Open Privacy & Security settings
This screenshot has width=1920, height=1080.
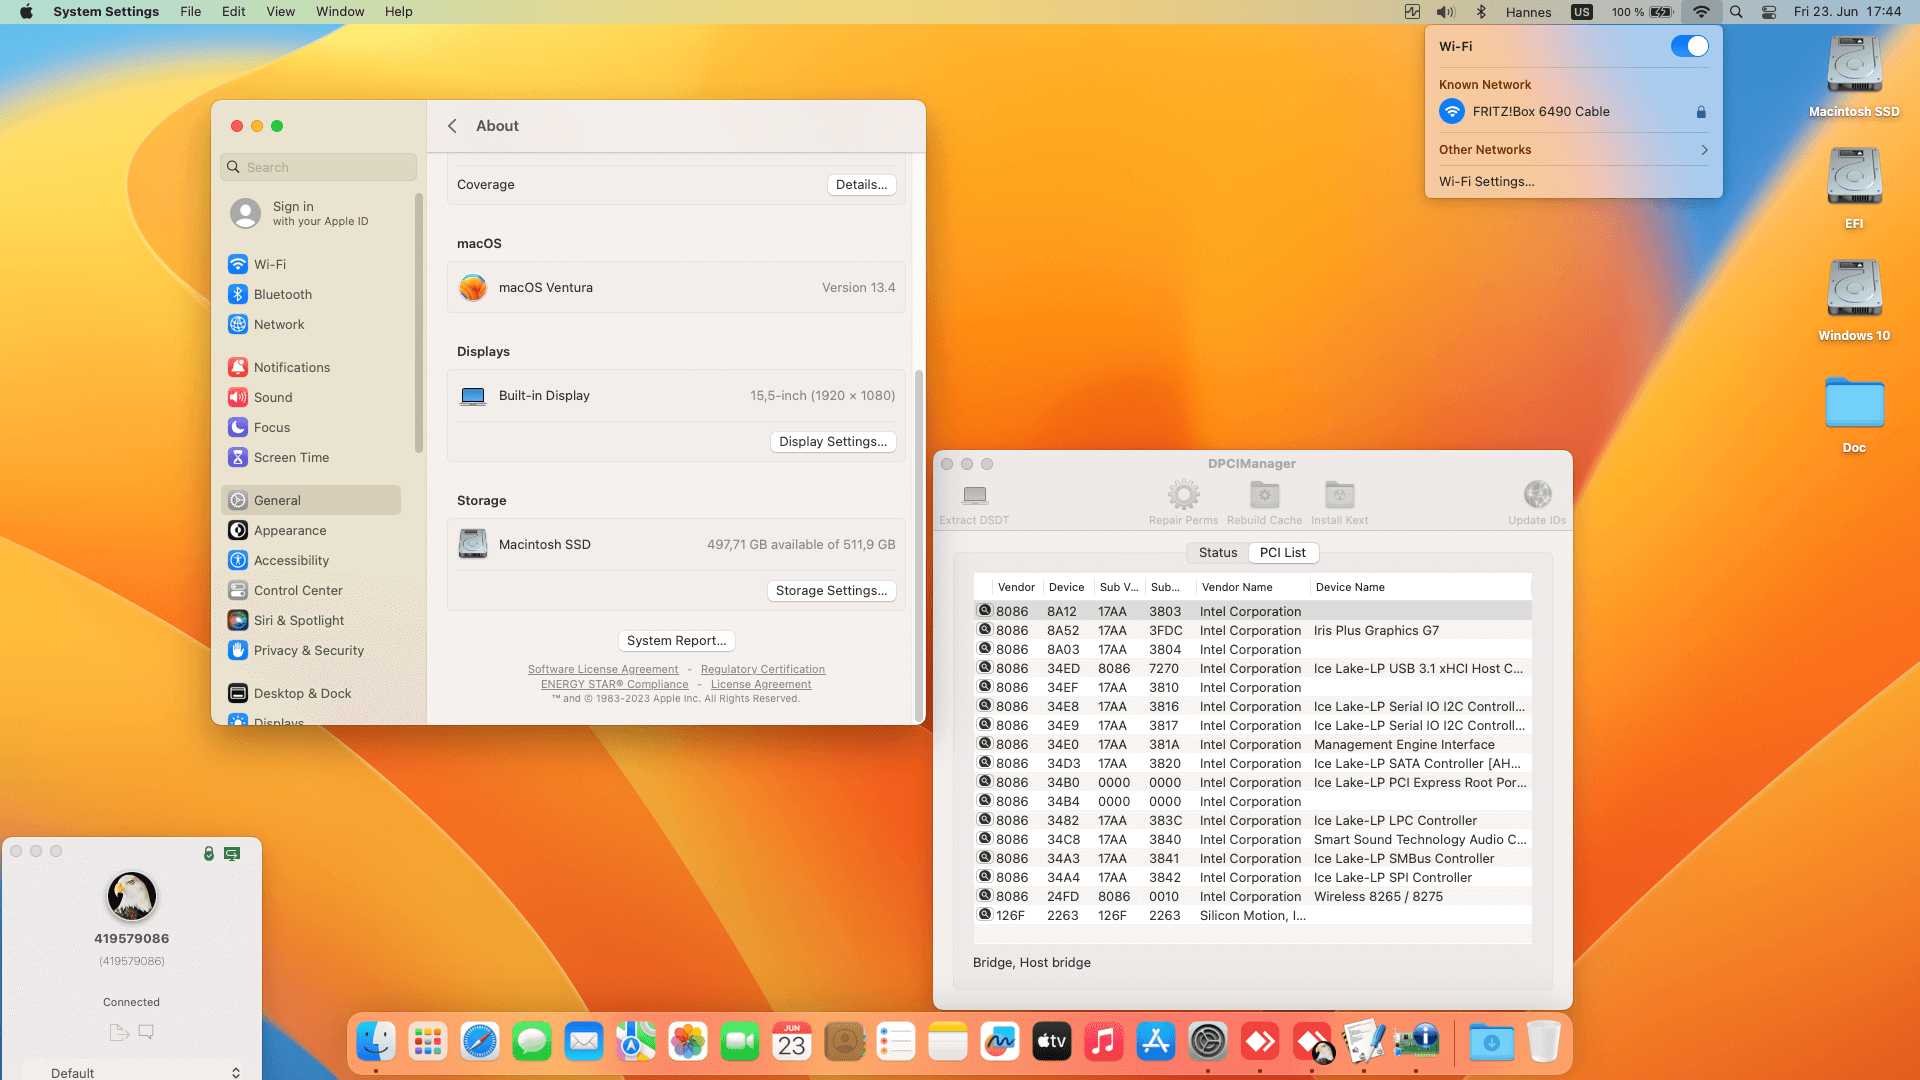tap(308, 650)
